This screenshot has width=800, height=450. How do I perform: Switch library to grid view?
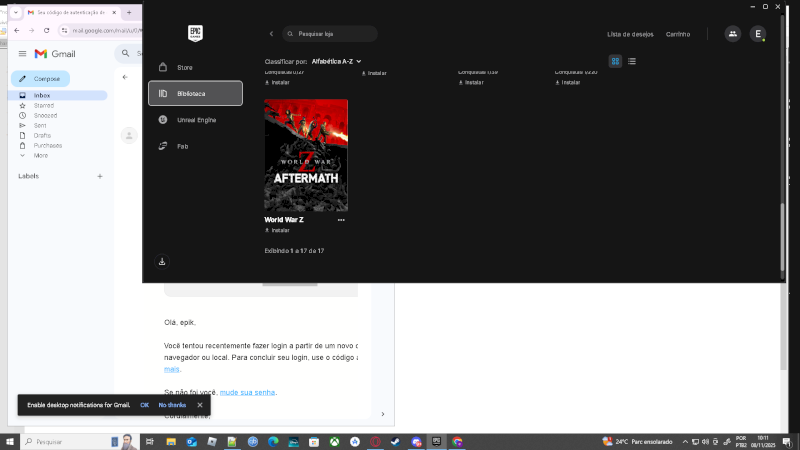tap(615, 61)
